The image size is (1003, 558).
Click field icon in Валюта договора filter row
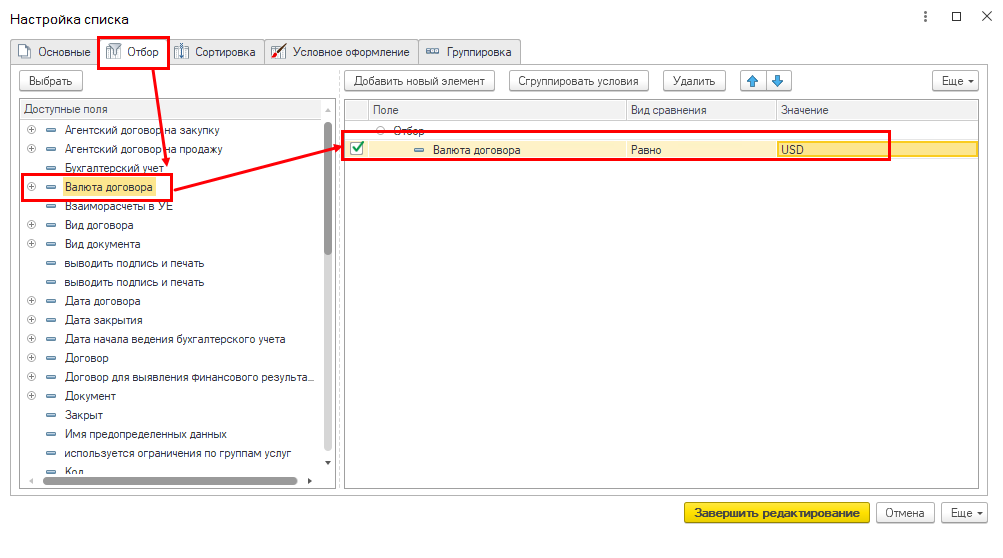[x=419, y=150]
